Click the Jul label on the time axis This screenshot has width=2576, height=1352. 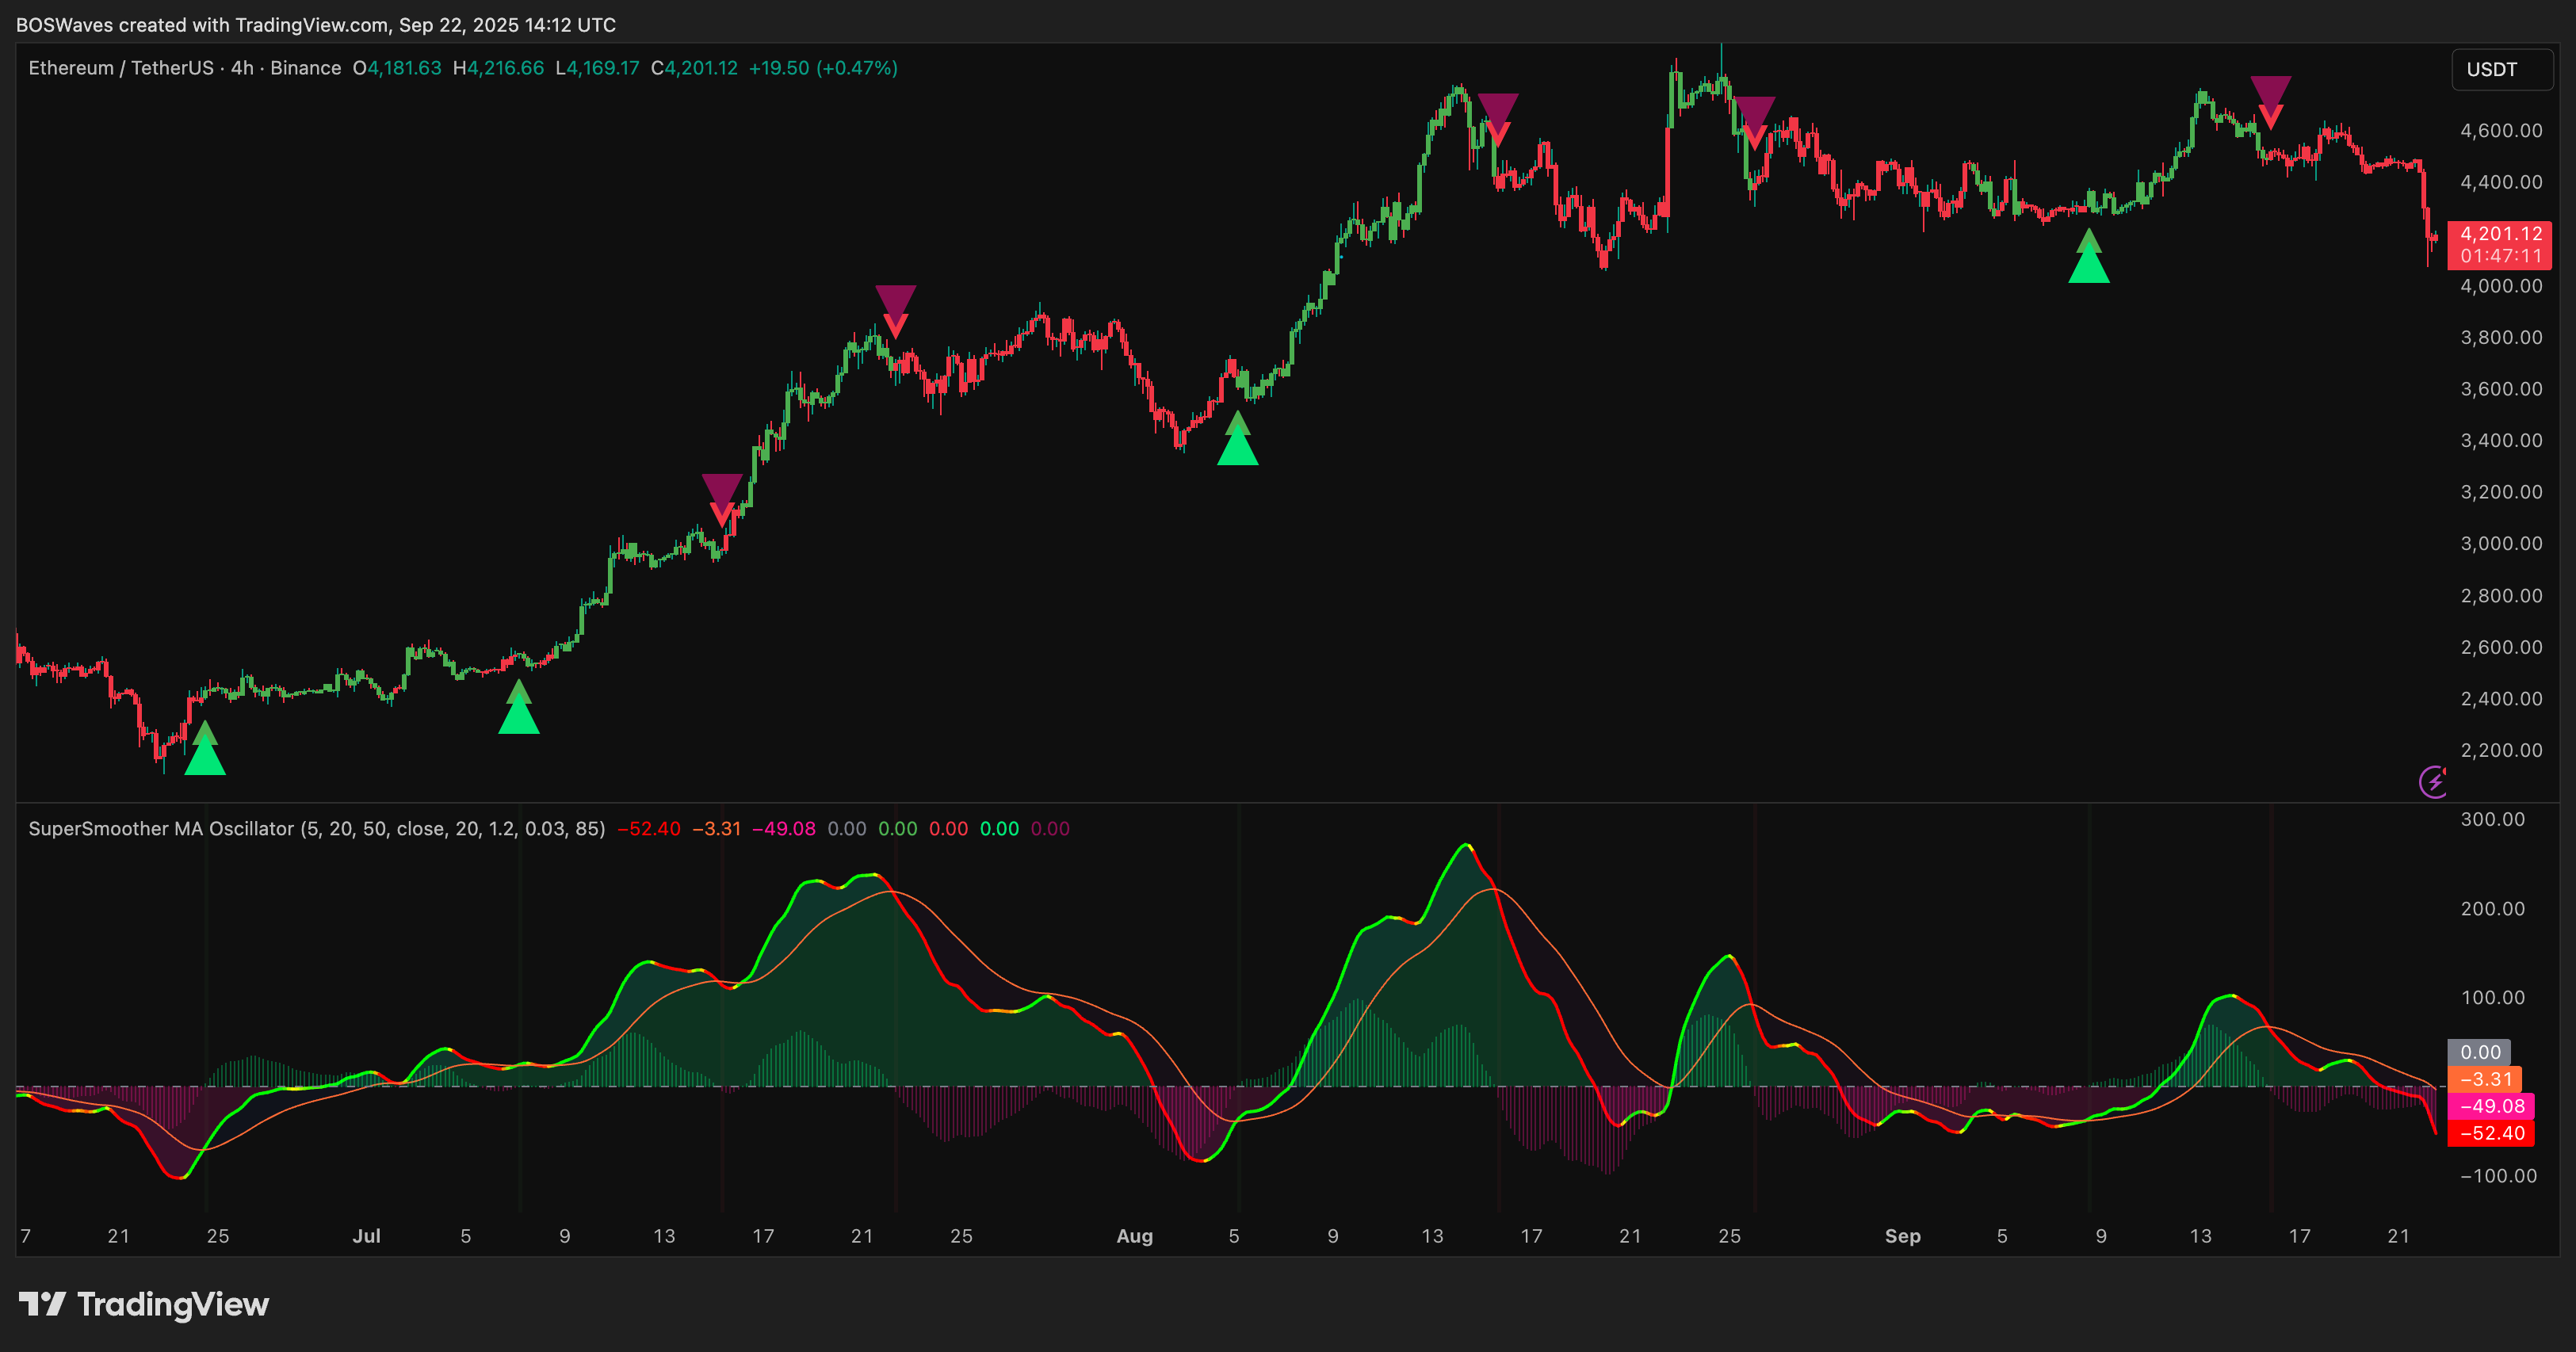tap(367, 1236)
